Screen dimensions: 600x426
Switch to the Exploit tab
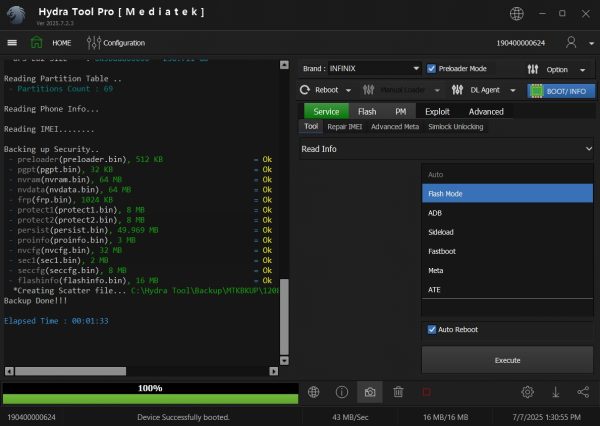(437, 111)
